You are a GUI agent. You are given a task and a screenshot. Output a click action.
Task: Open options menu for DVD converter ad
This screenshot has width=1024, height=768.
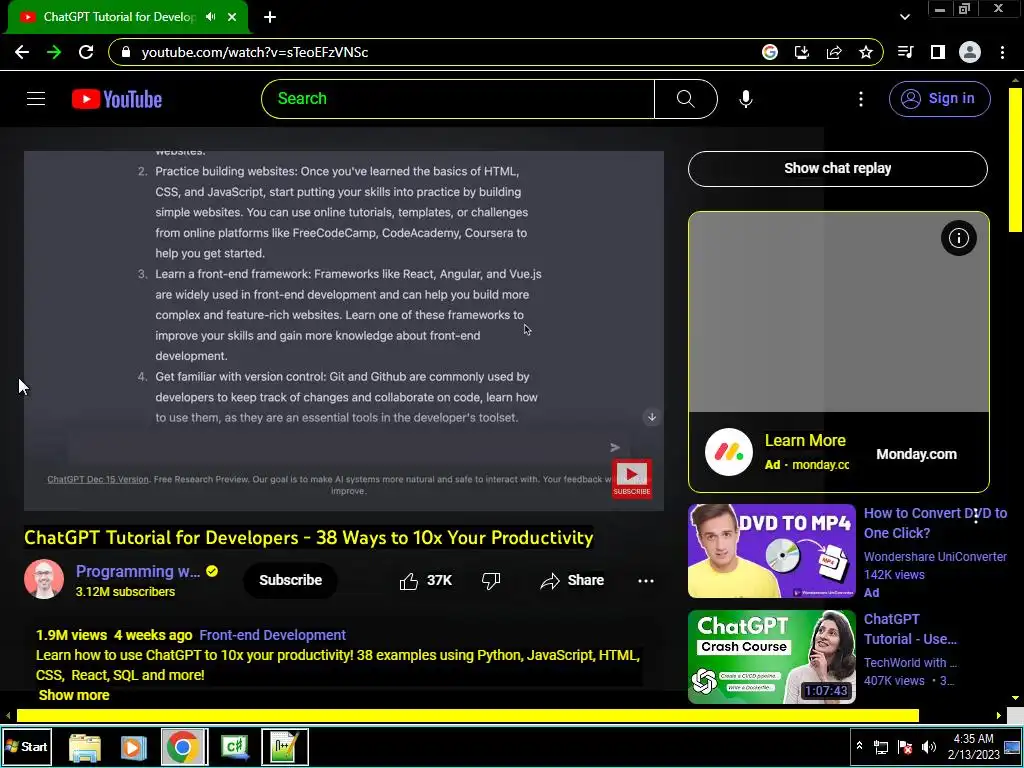click(x=976, y=517)
